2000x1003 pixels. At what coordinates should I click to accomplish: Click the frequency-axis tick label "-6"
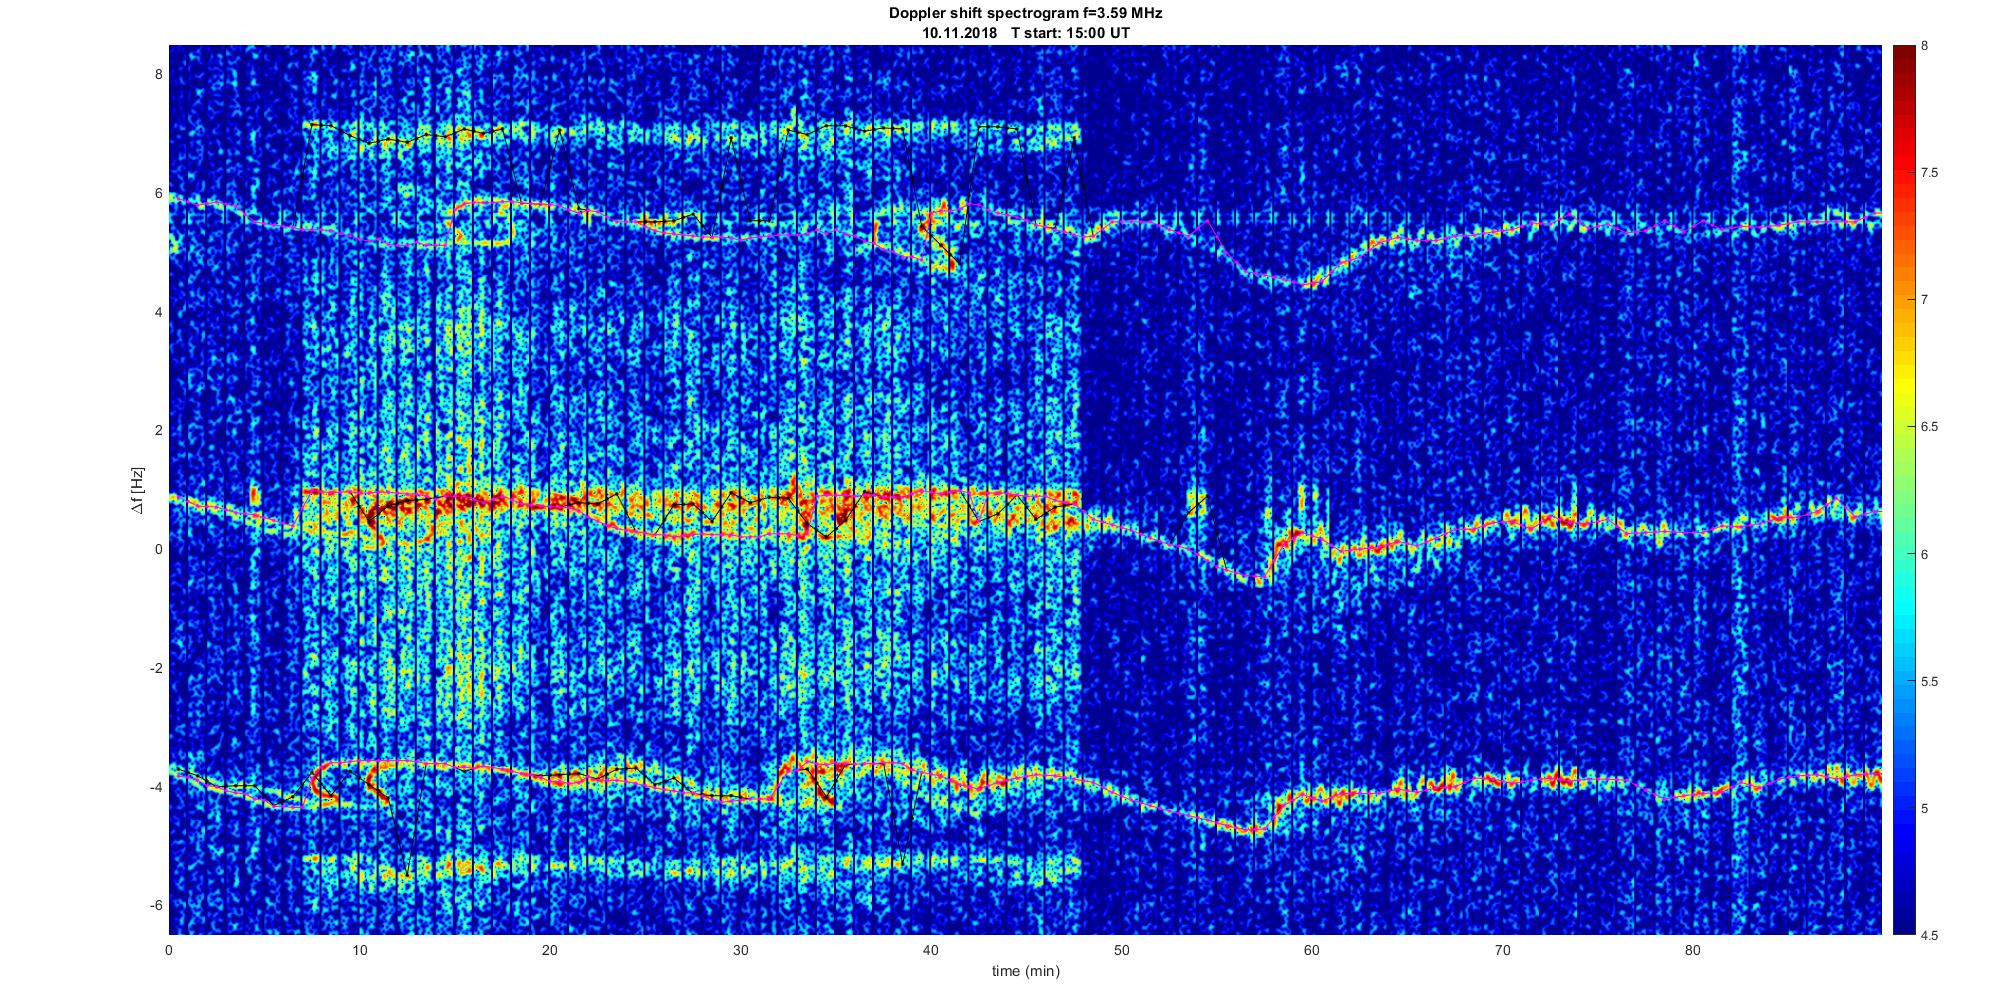[x=154, y=905]
